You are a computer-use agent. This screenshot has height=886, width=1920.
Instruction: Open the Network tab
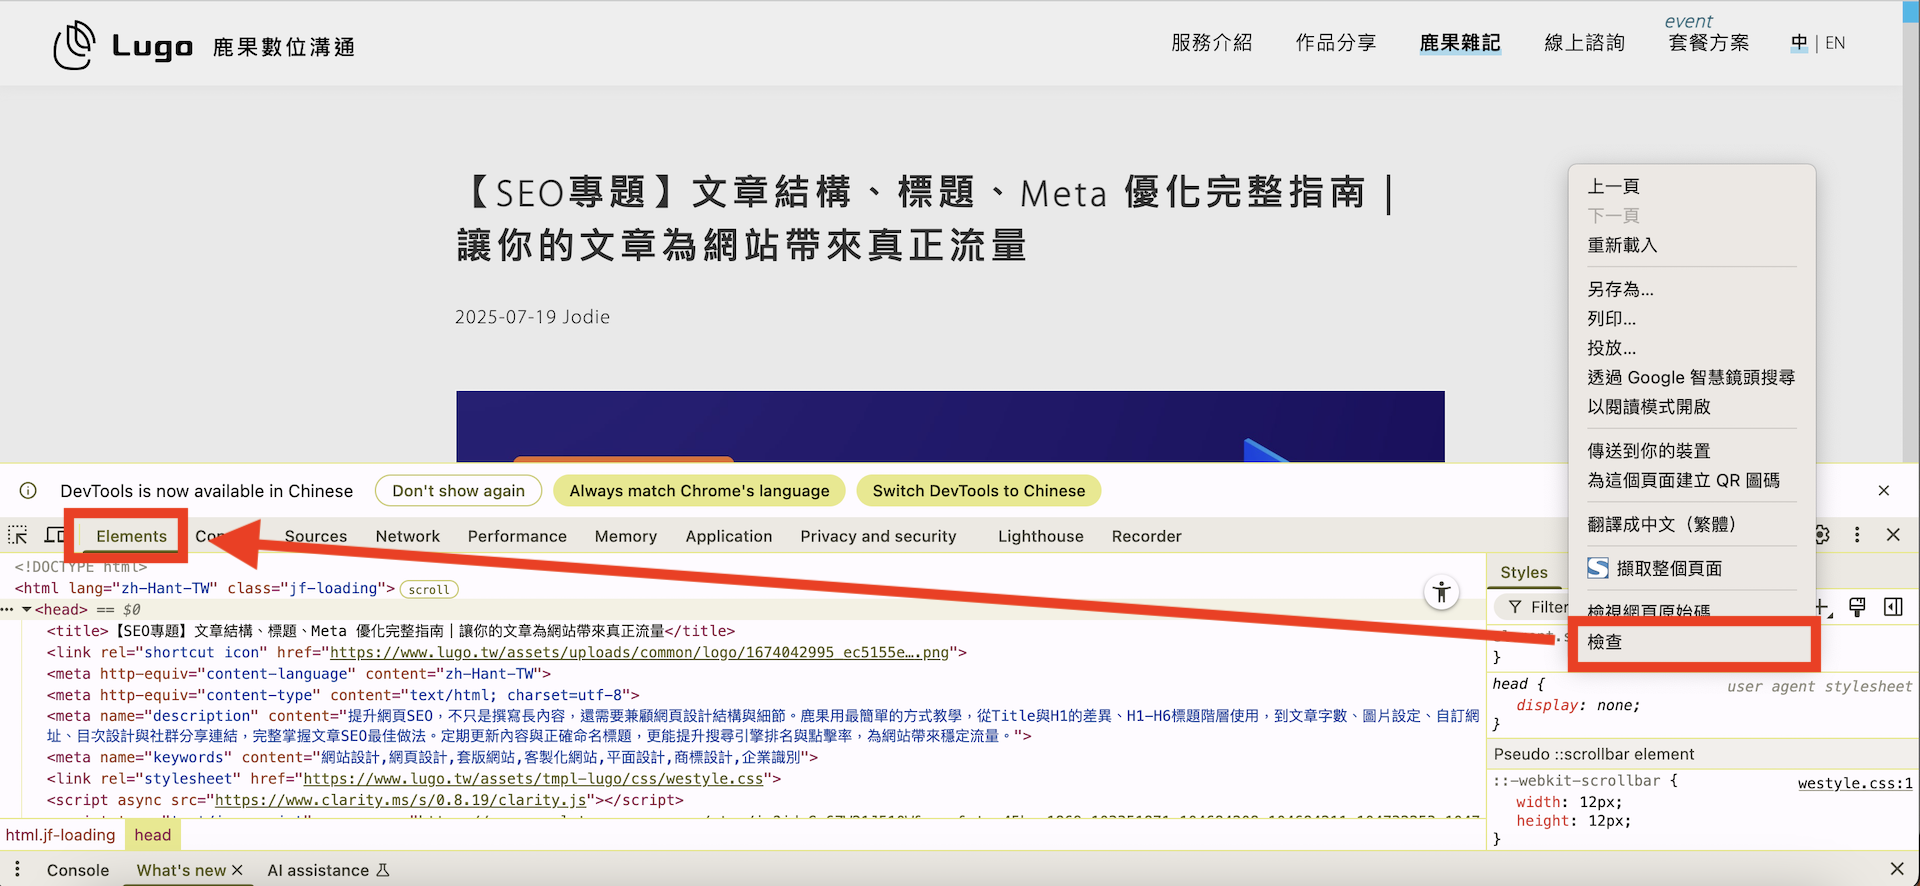[408, 536]
